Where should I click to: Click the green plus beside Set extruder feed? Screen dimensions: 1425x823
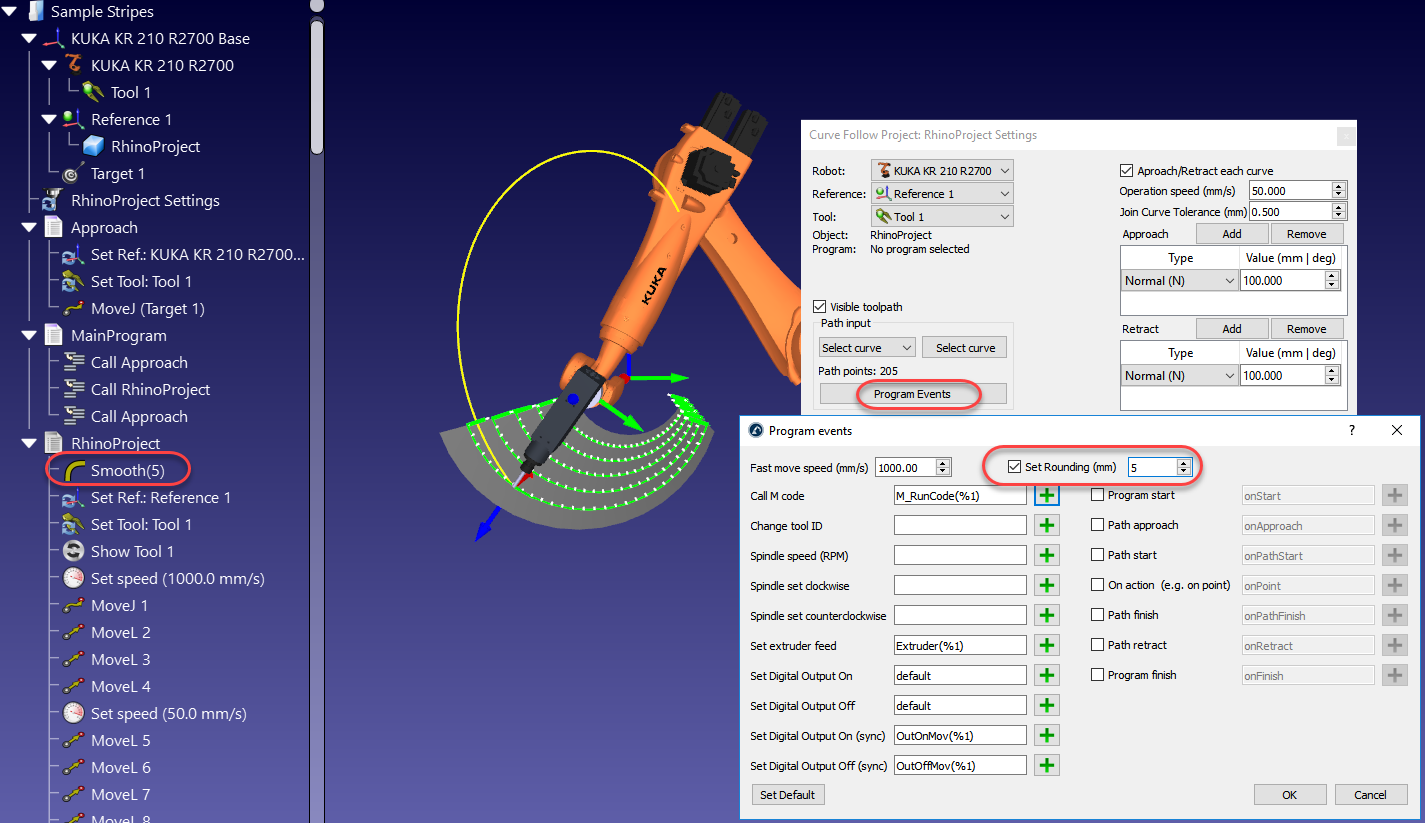(x=1047, y=646)
